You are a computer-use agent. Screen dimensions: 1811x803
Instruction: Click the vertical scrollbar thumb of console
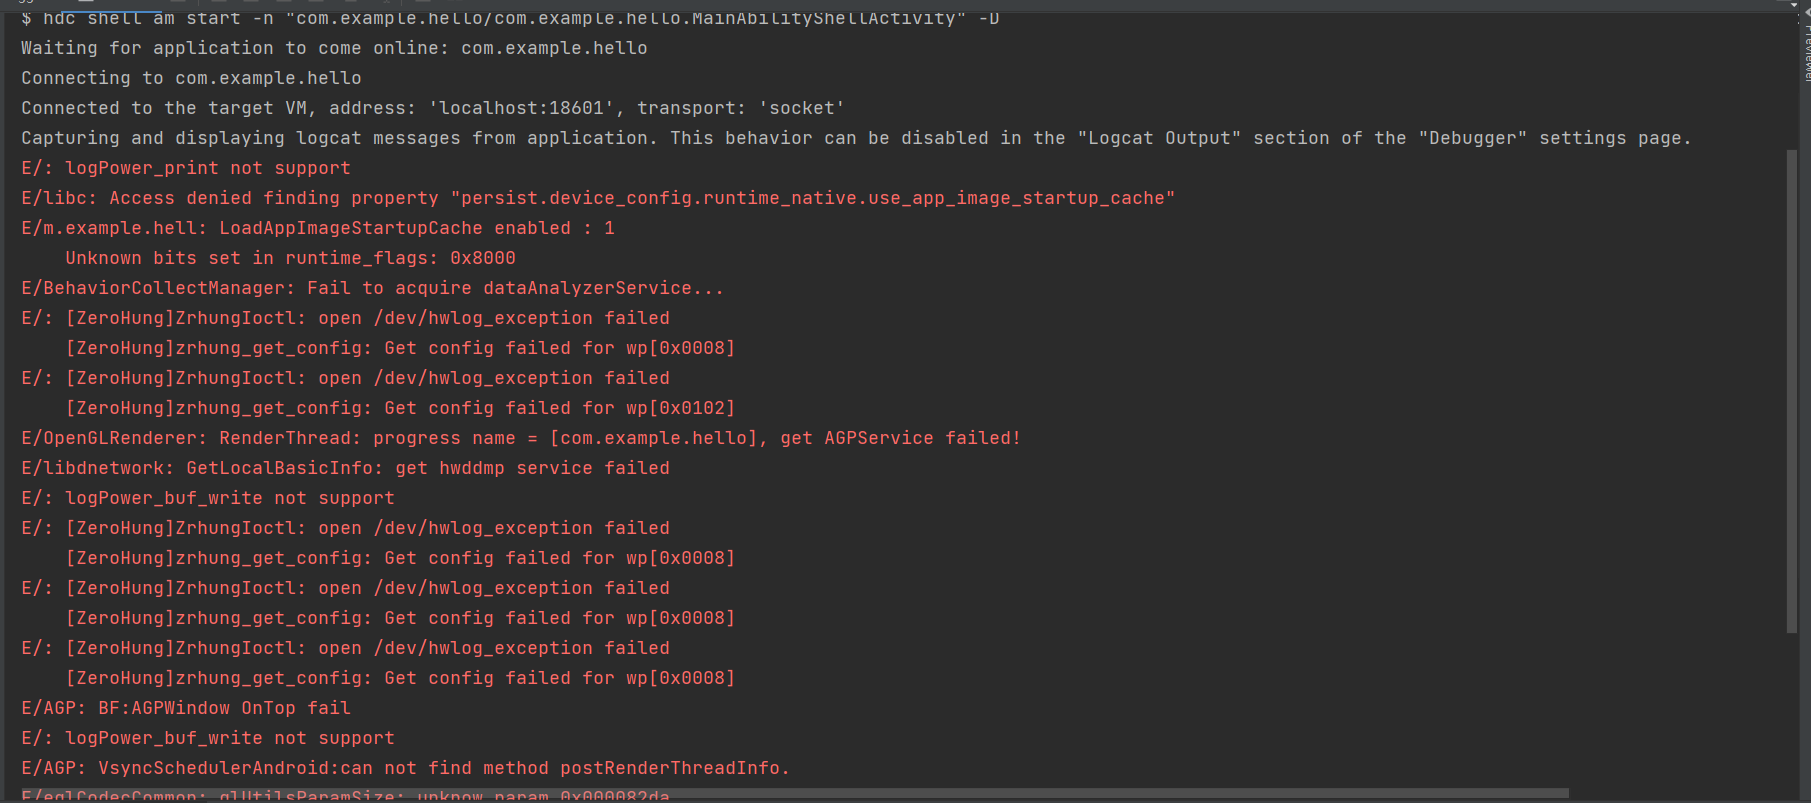pyautogui.click(x=1792, y=390)
